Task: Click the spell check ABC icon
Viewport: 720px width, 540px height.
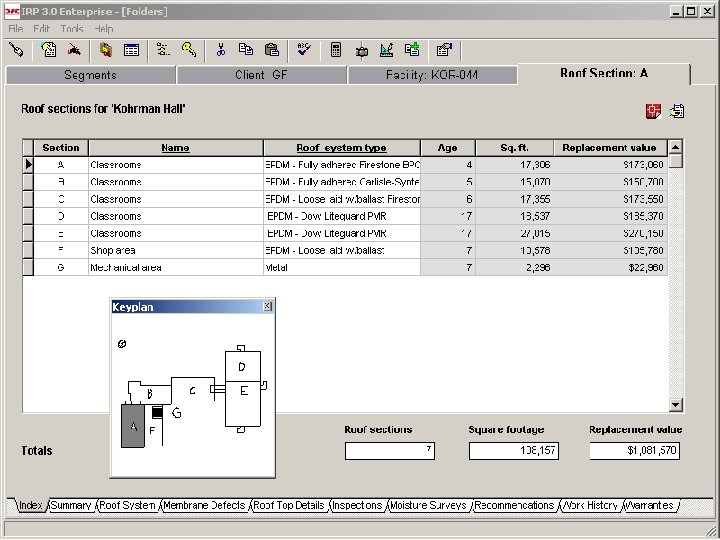Action: [304, 49]
